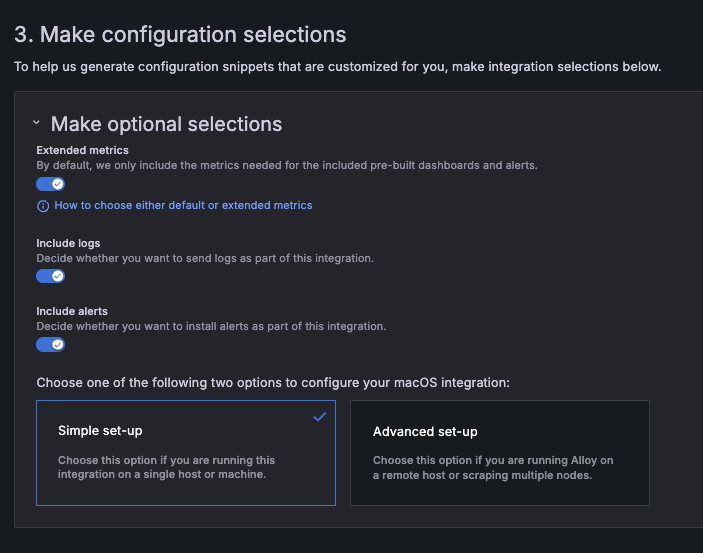Viewport: 703px width, 553px height.
Task: Click the Include alerts label text
Action: pos(72,311)
